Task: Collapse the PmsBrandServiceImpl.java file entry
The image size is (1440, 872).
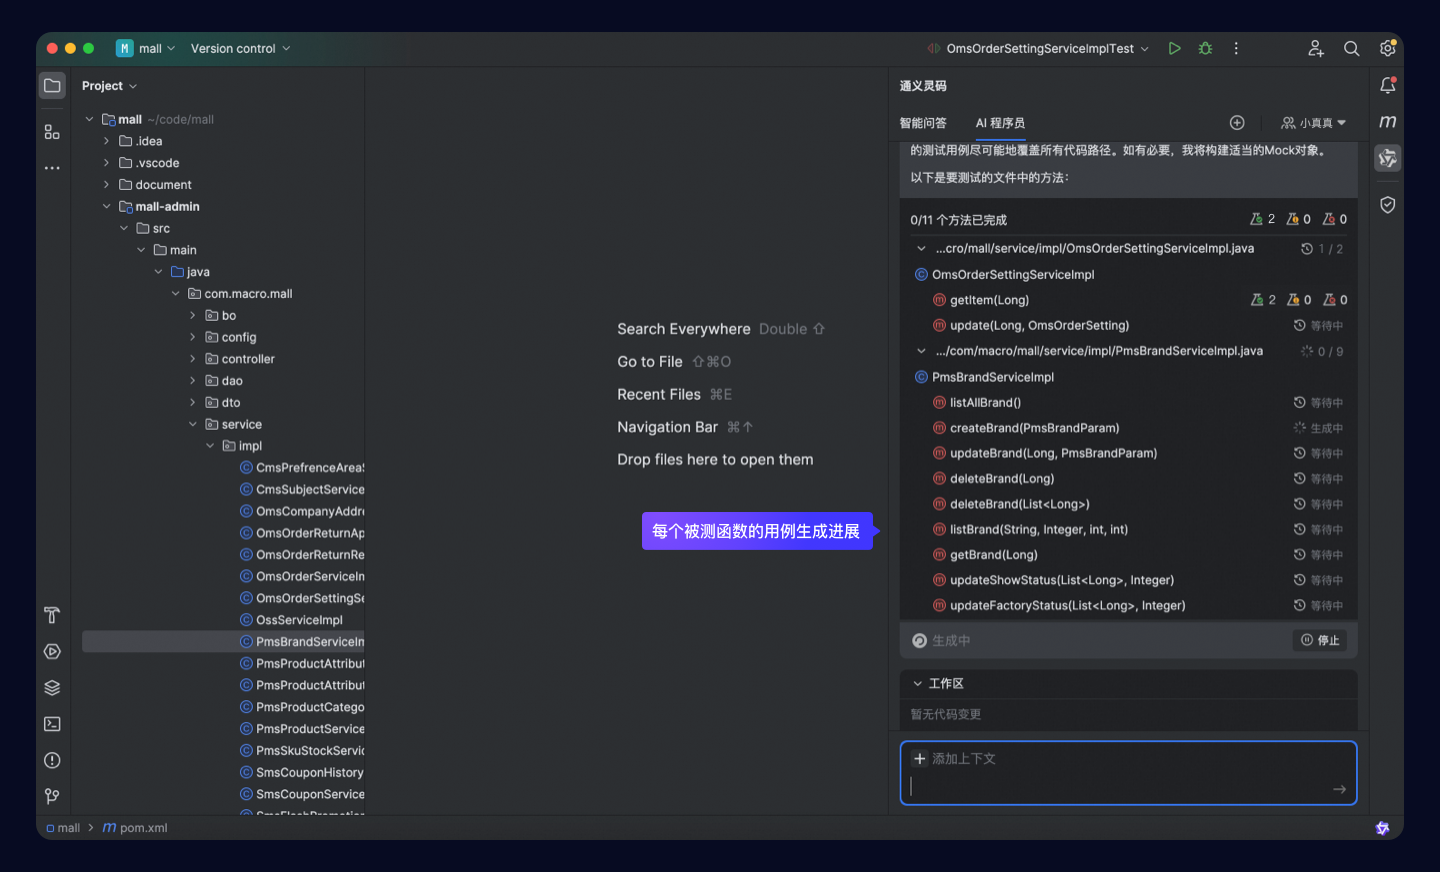Action: (x=921, y=351)
